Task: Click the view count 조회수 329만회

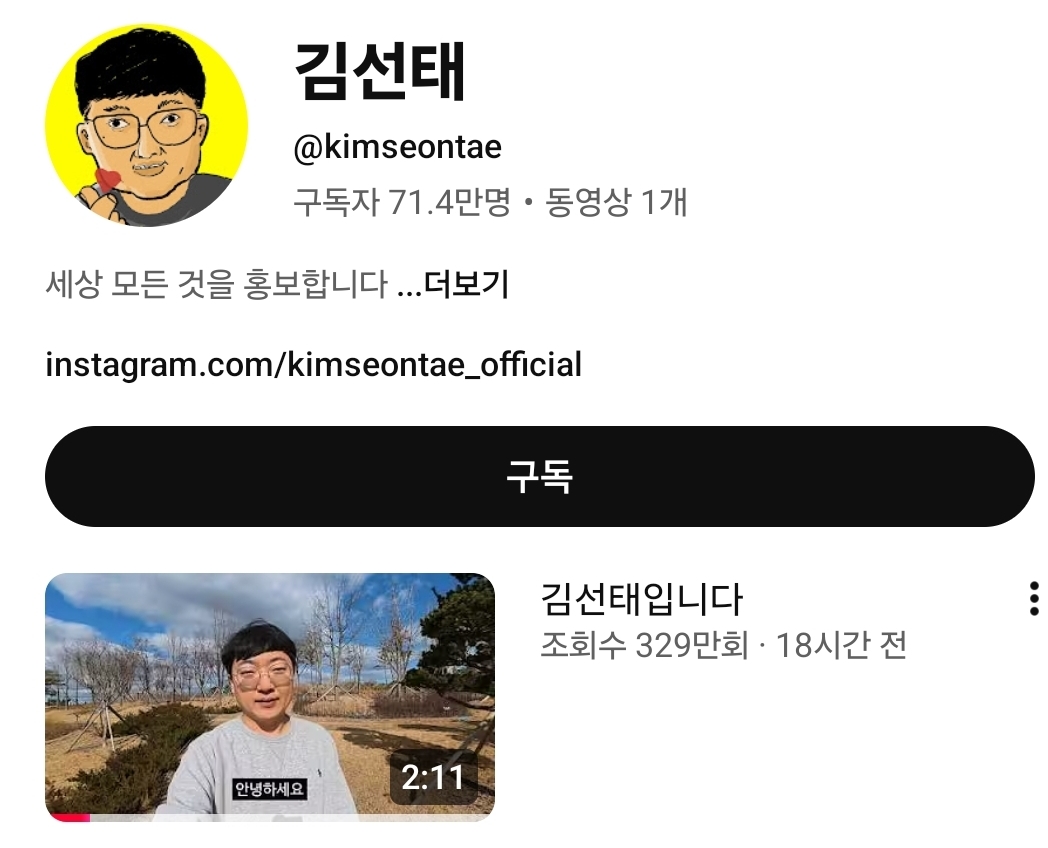Action: [x=644, y=645]
